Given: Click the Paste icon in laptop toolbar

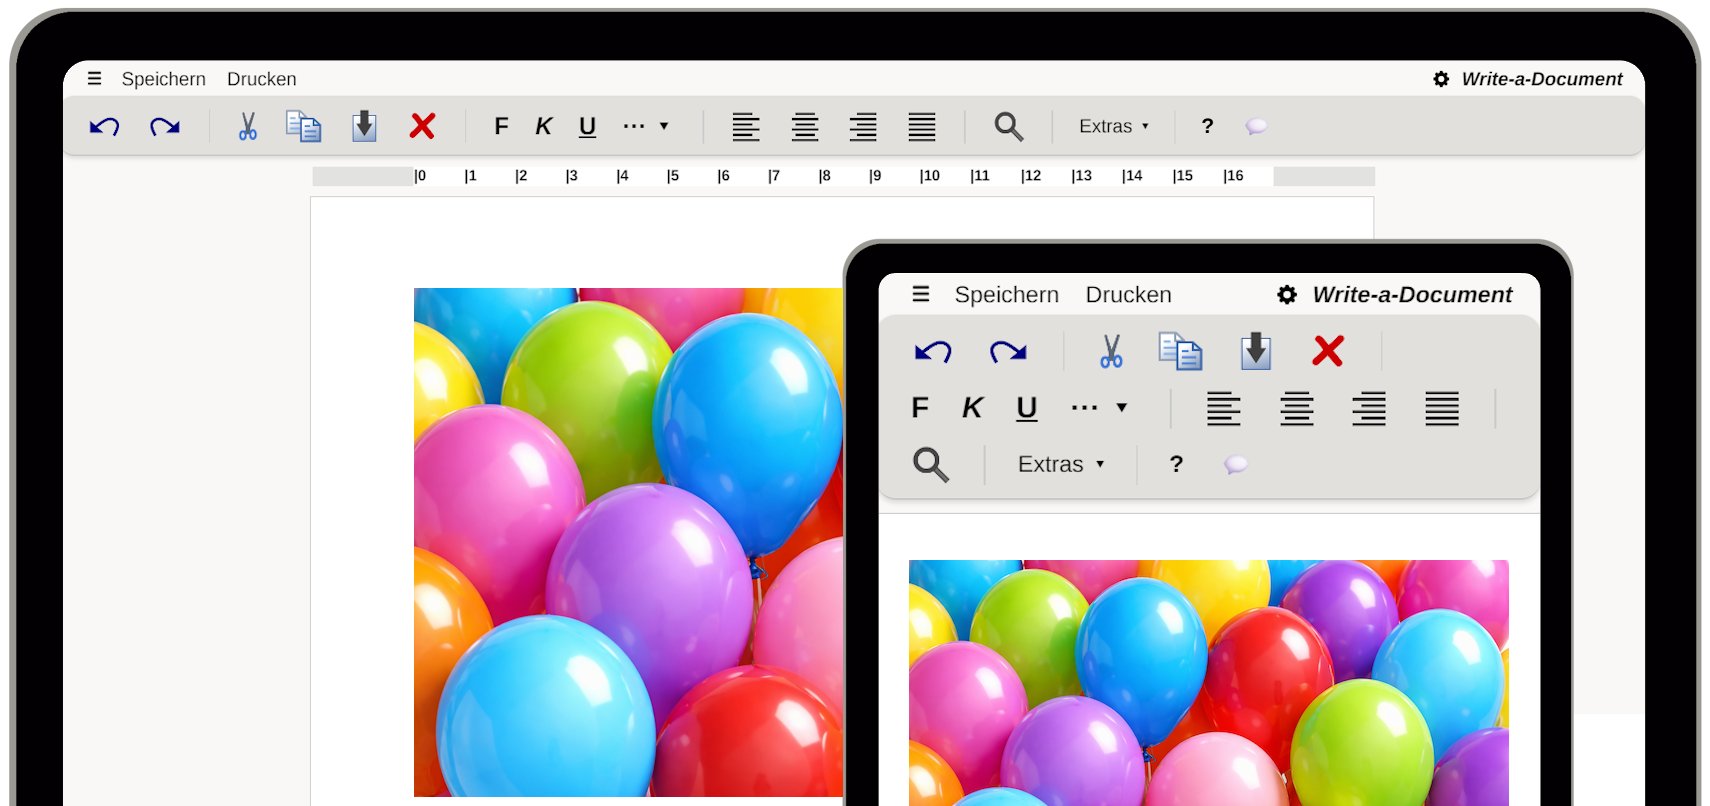Looking at the screenshot, I should pos(365,126).
